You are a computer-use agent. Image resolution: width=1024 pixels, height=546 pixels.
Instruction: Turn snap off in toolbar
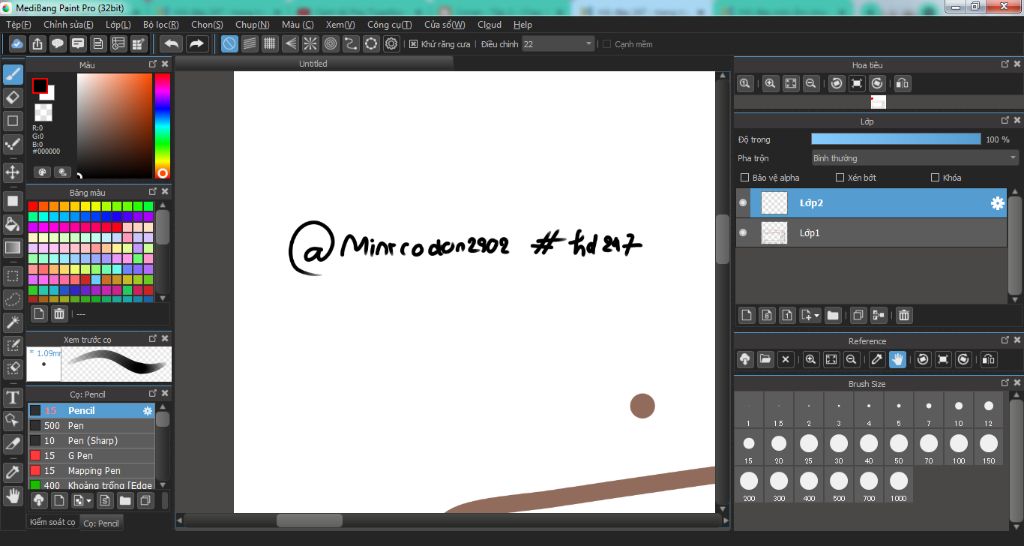coord(229,44)
